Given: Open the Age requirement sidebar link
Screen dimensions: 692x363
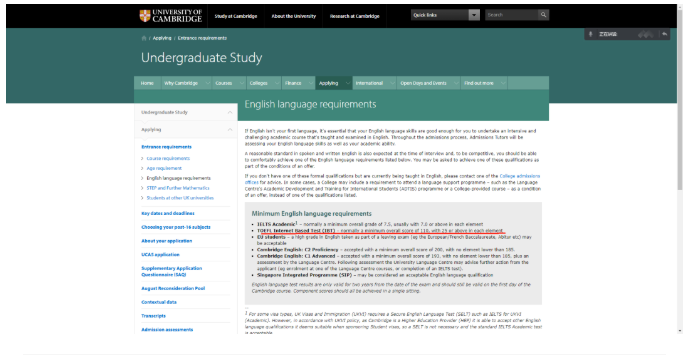Looking at the screenshot, I should tap(164, 168).
